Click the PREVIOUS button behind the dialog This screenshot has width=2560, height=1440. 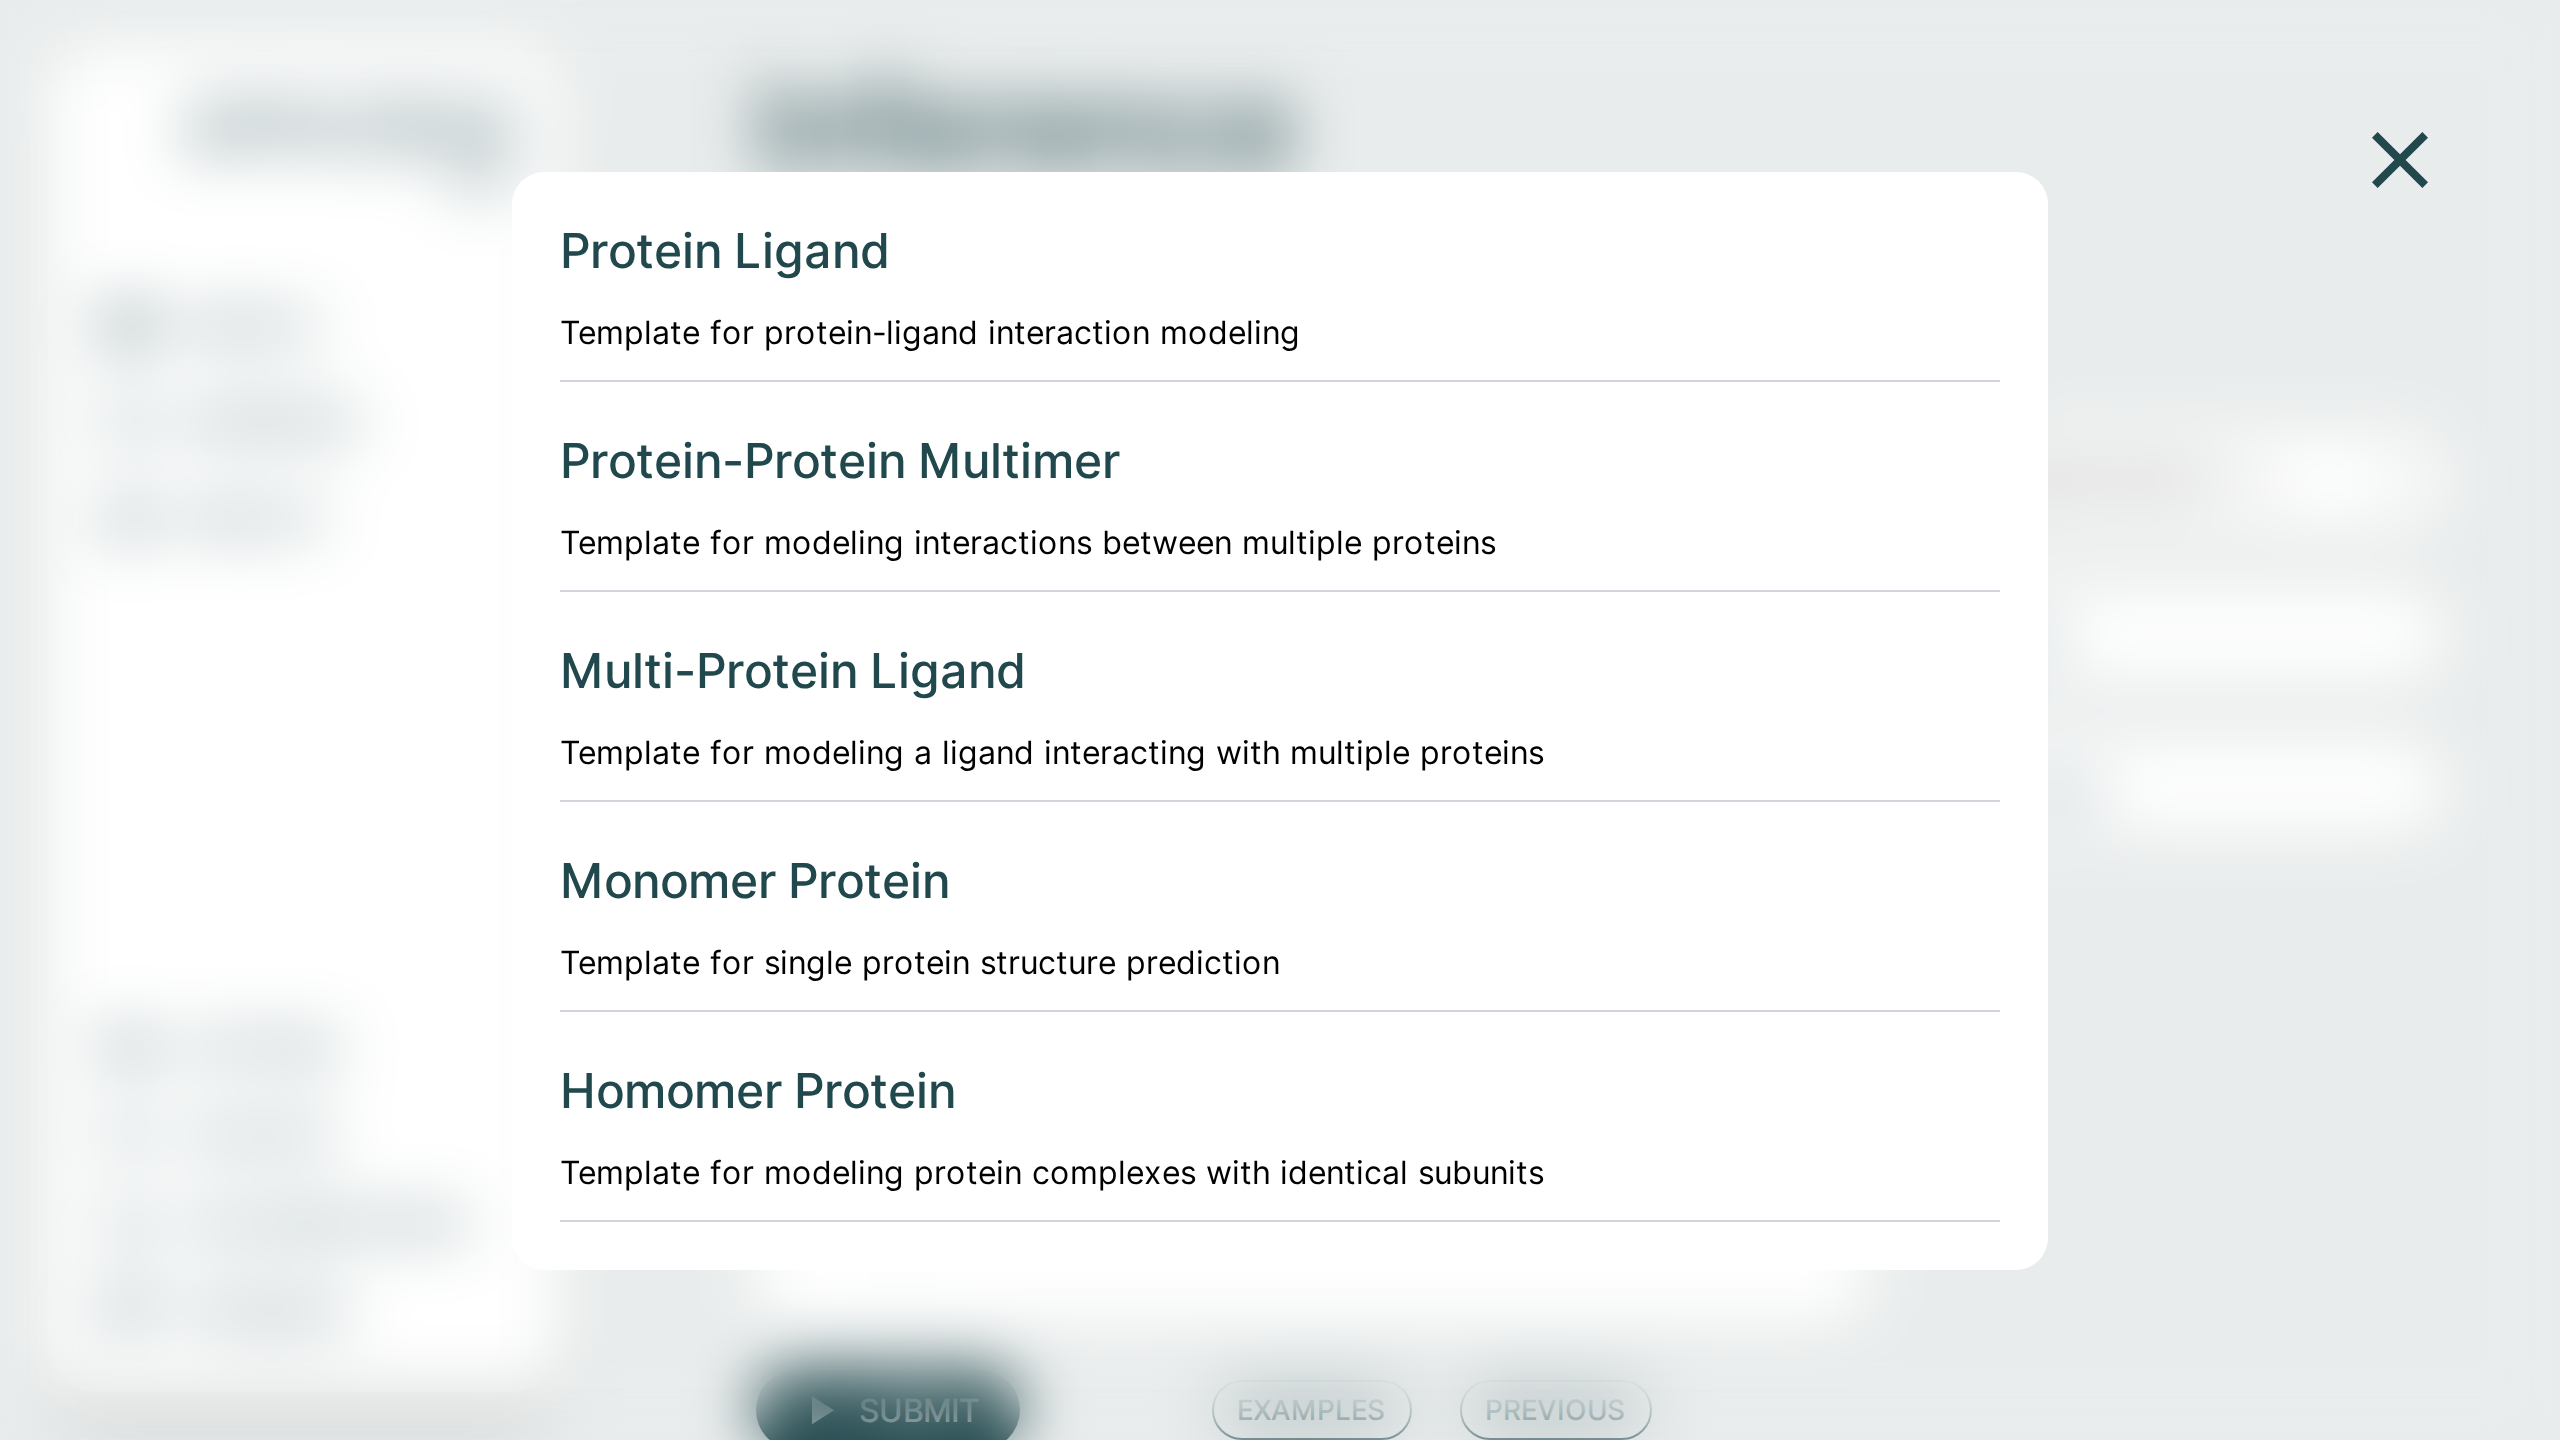tap(1555, 1410)
